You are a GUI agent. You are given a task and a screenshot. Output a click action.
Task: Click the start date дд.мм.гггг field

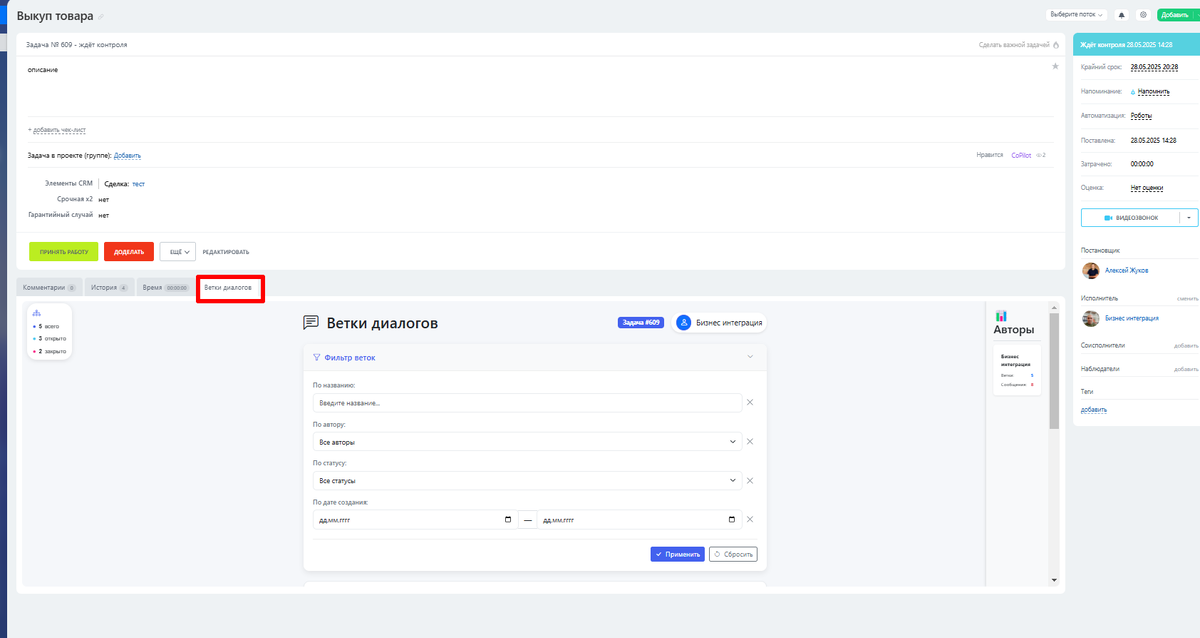pyautogui.click(x=414, y=520)
